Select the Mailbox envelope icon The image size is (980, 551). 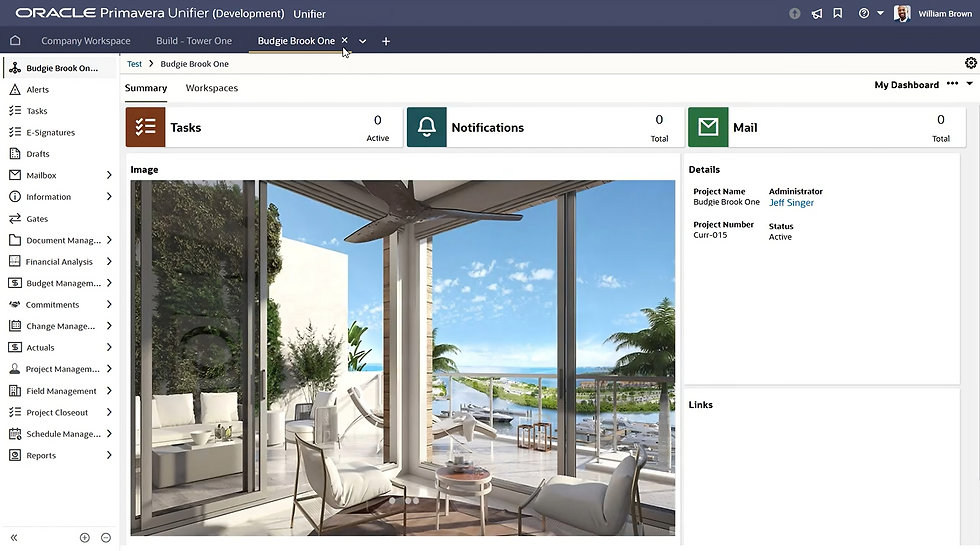pyautogui.click(x=15, y=175)
